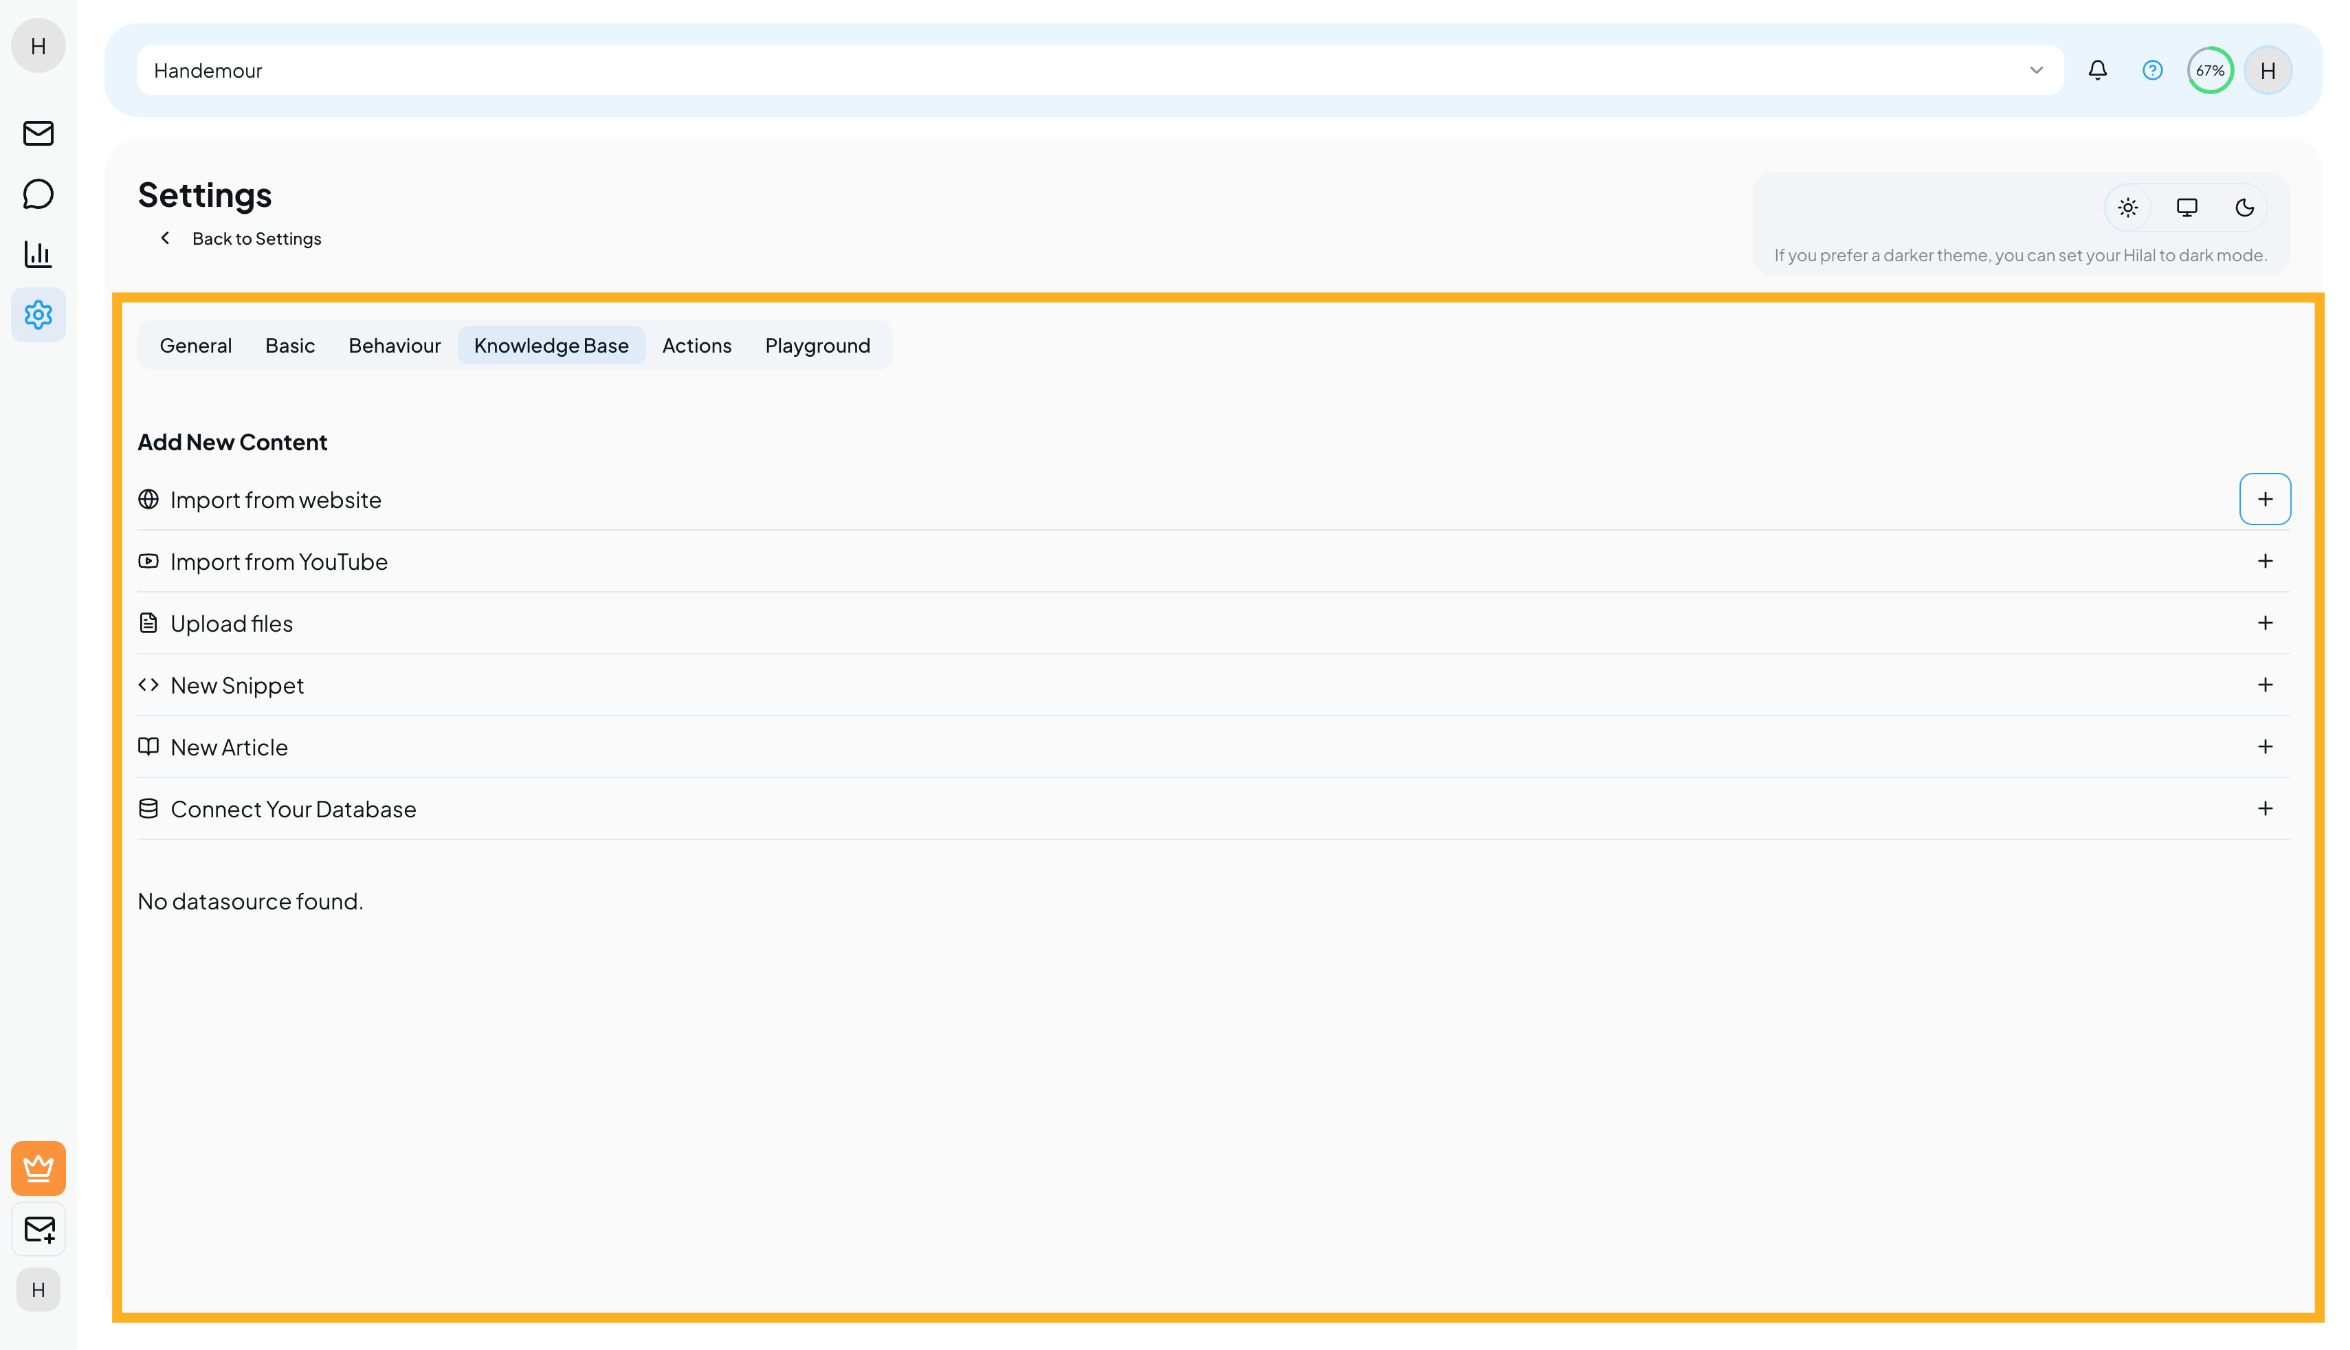2350x1350 pixels.
Task: Expand the Import from YouTube option
Action: 2265,561
